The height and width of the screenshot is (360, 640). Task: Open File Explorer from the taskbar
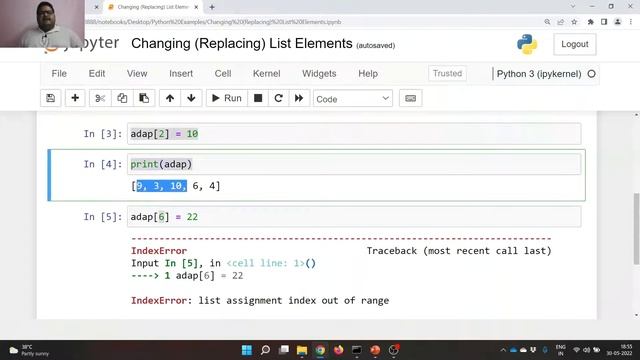(302, 350)
